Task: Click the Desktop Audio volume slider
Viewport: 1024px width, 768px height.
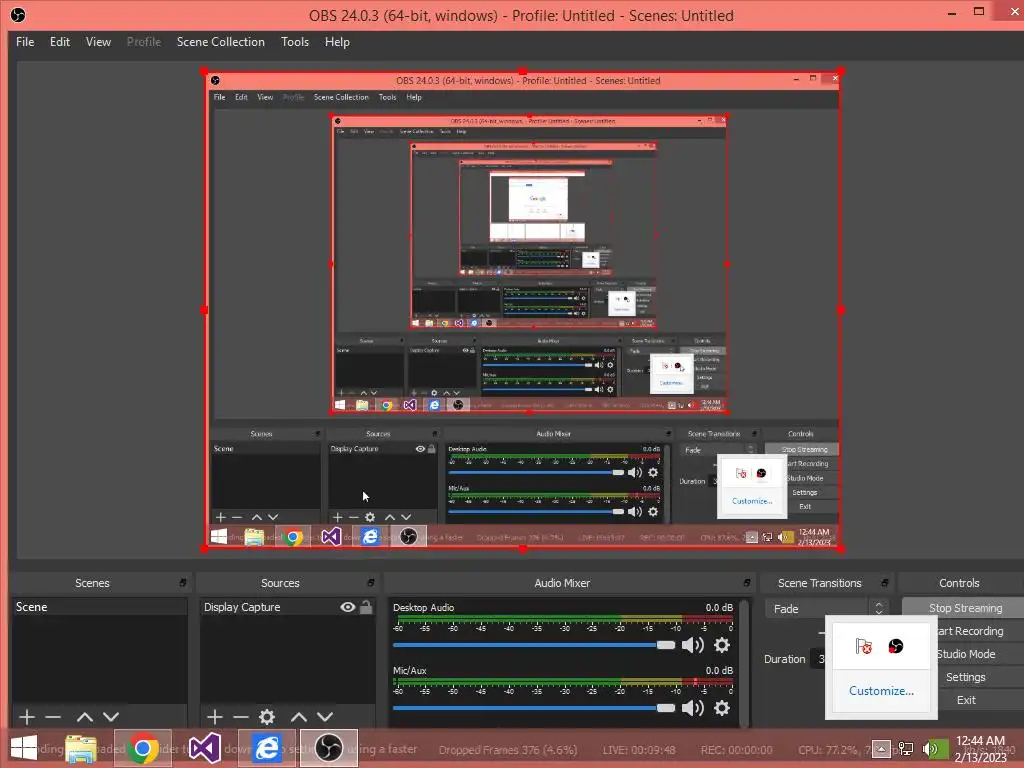Action: click(534, 645)
